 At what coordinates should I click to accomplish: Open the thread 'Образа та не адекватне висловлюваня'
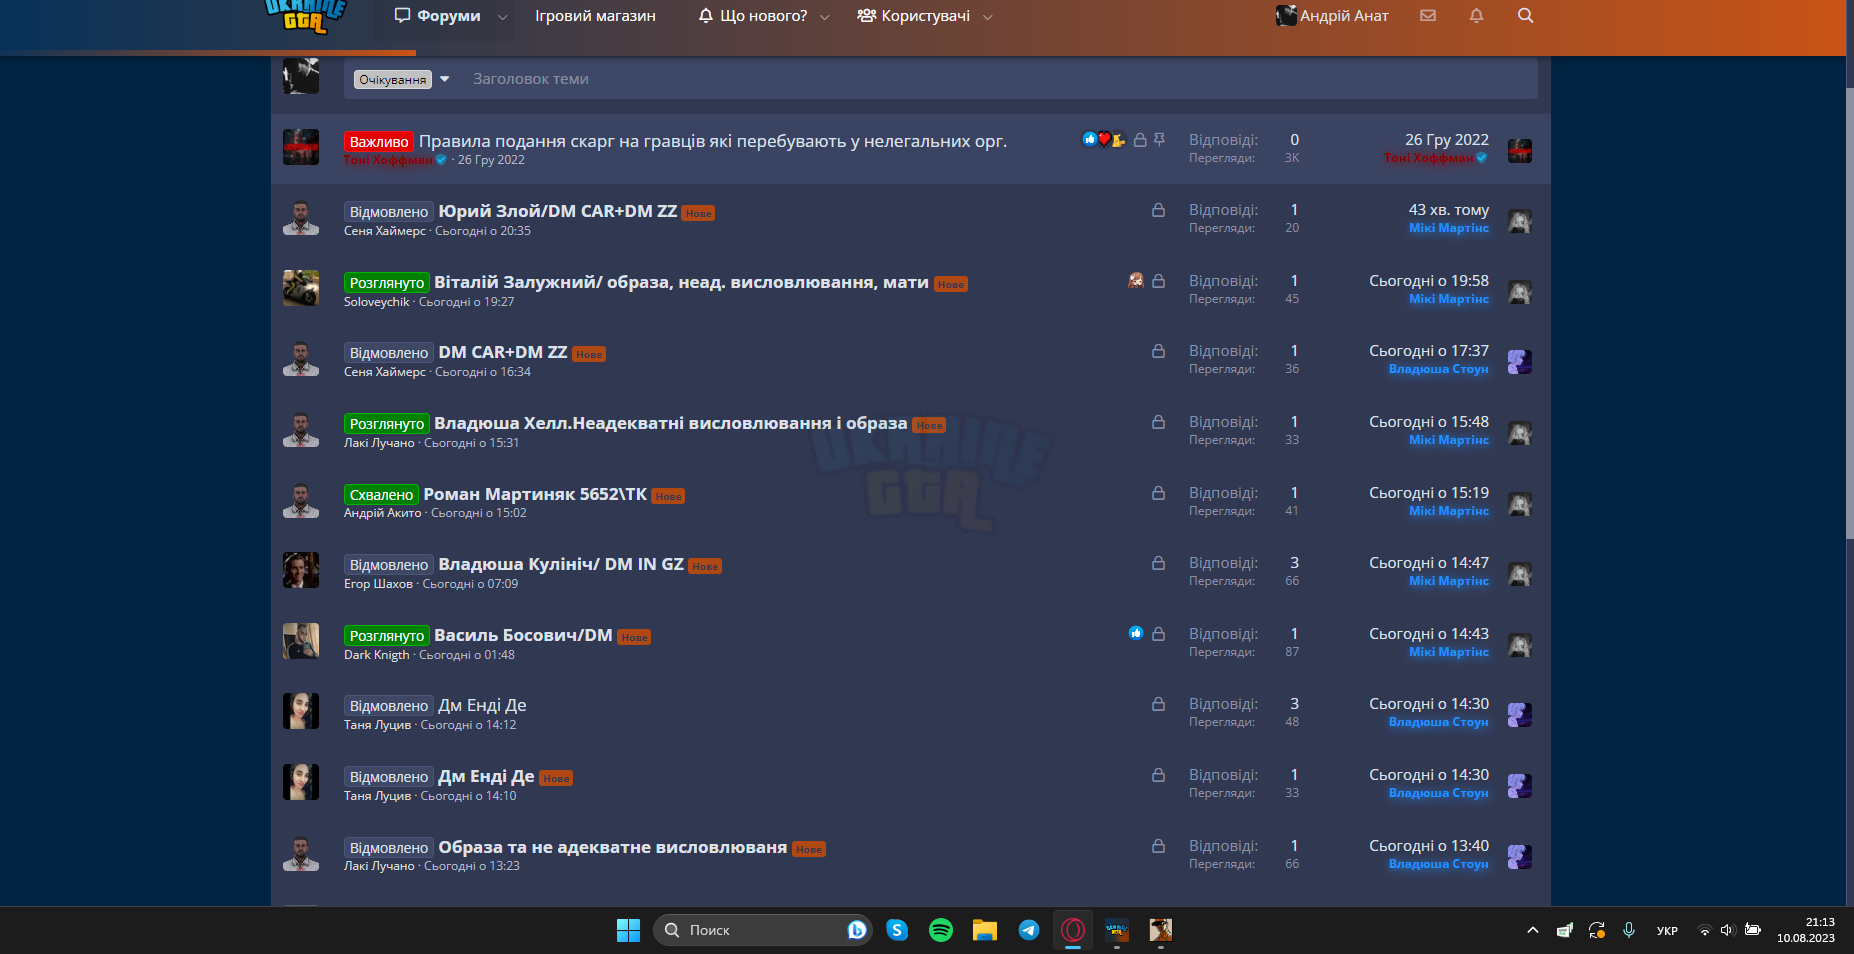pyautogui.click(x=612, y=847)
